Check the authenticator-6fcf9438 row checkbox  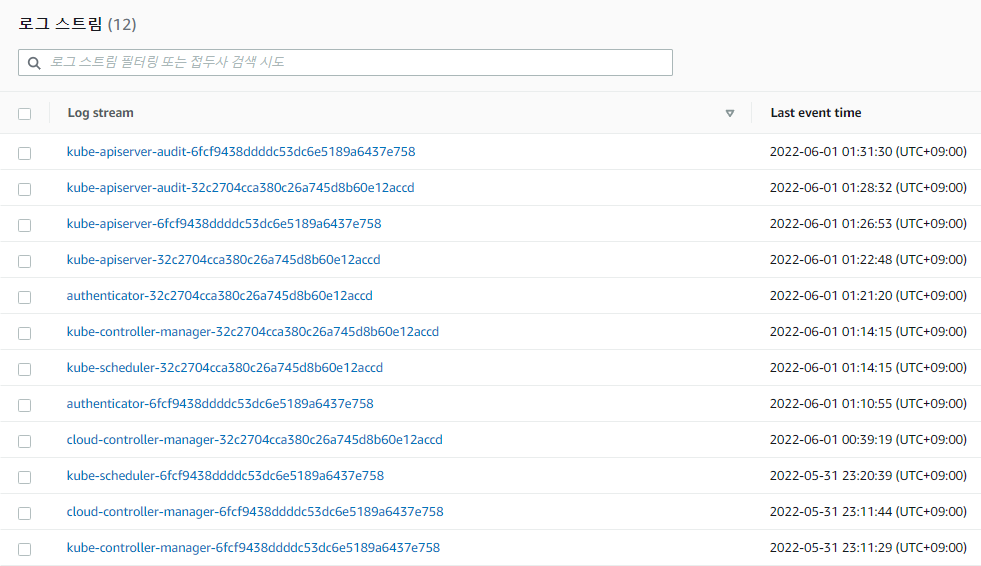24,405
